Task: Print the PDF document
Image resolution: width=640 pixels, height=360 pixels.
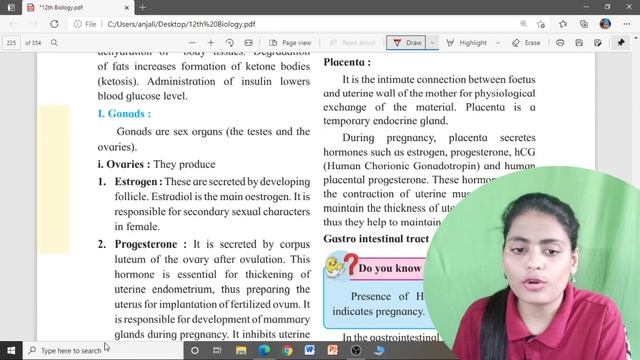Action: tap(560, 42)
